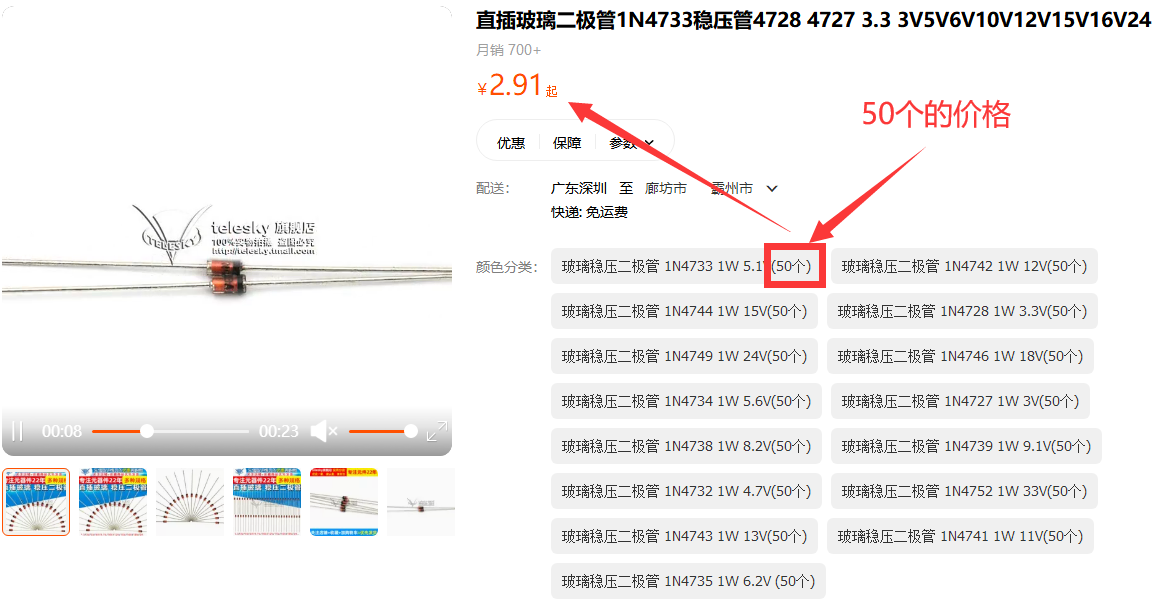Click the video progress slider handle
Viewport: 1173px width, 609px height.
click(x=147, y=431)
